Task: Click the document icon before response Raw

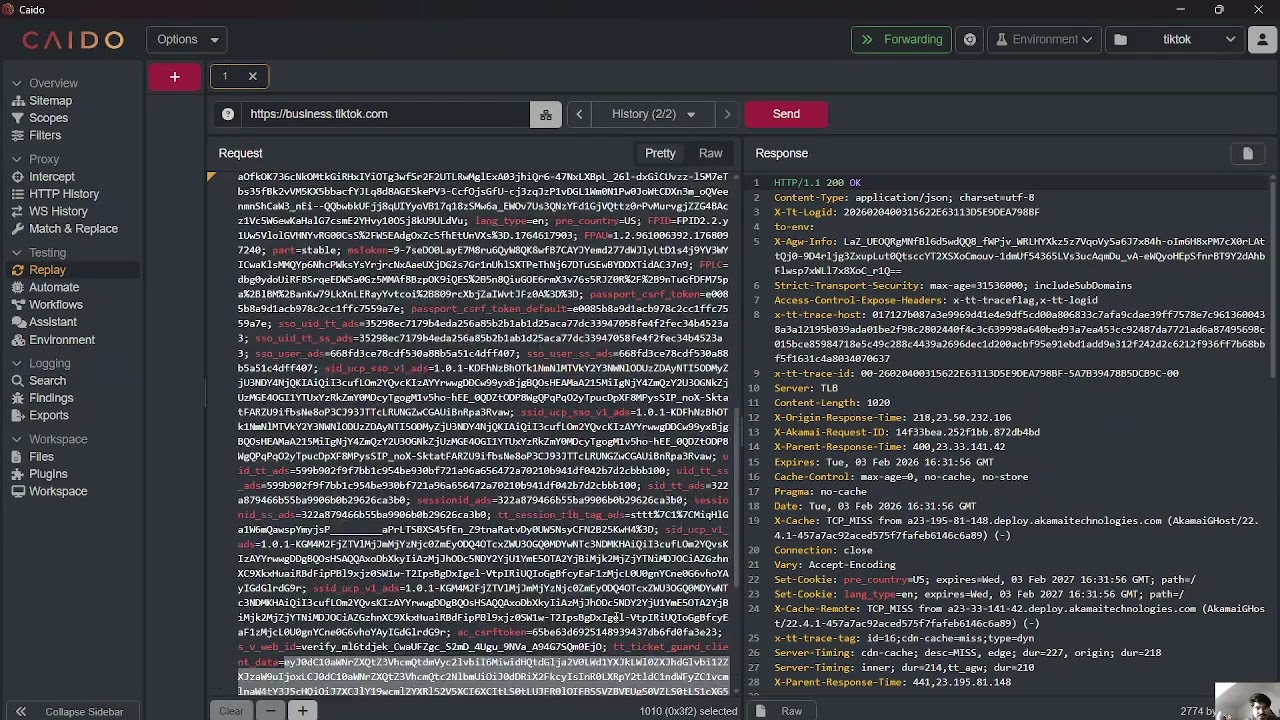Action: pyautogui.click(x=761, y=711)
